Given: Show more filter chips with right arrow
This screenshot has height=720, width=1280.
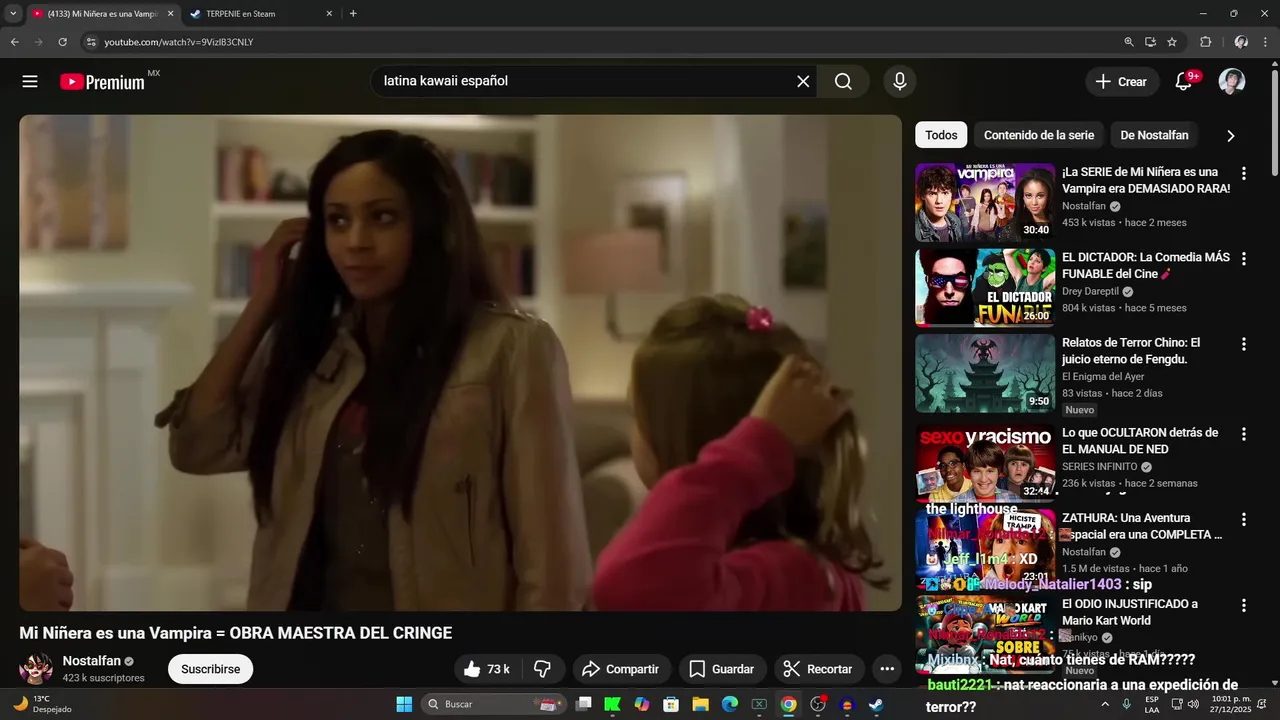Looking at the screenshot, I should [x=1230, y=135].
